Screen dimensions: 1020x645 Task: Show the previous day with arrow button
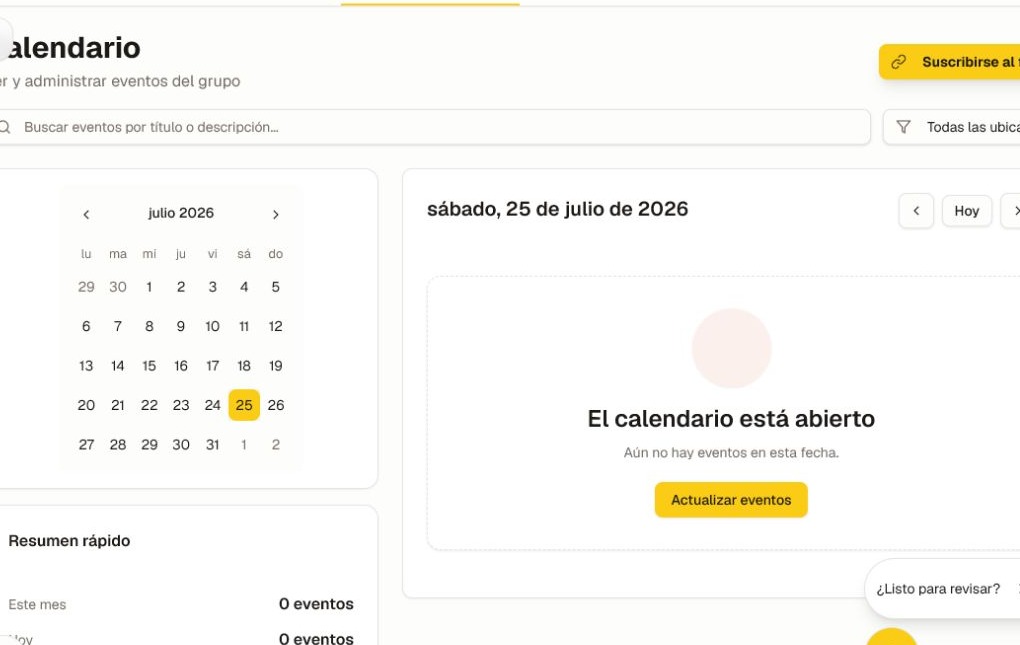click(916, 211)
